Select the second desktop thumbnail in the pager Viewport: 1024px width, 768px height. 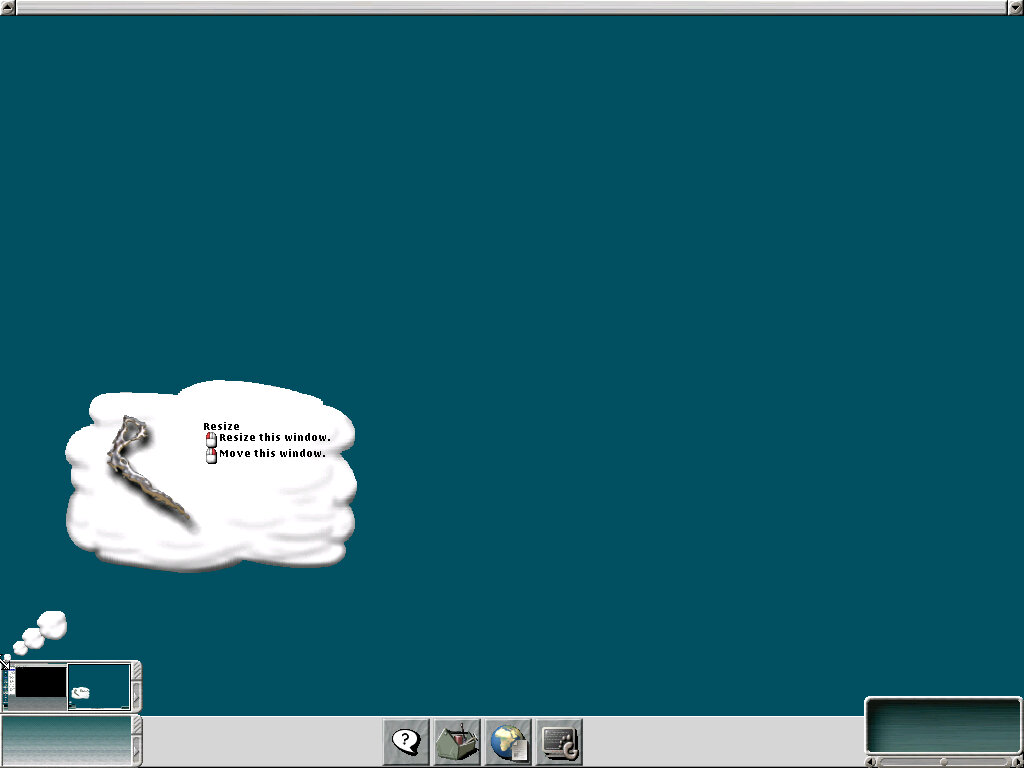click(x=99, y=686)
